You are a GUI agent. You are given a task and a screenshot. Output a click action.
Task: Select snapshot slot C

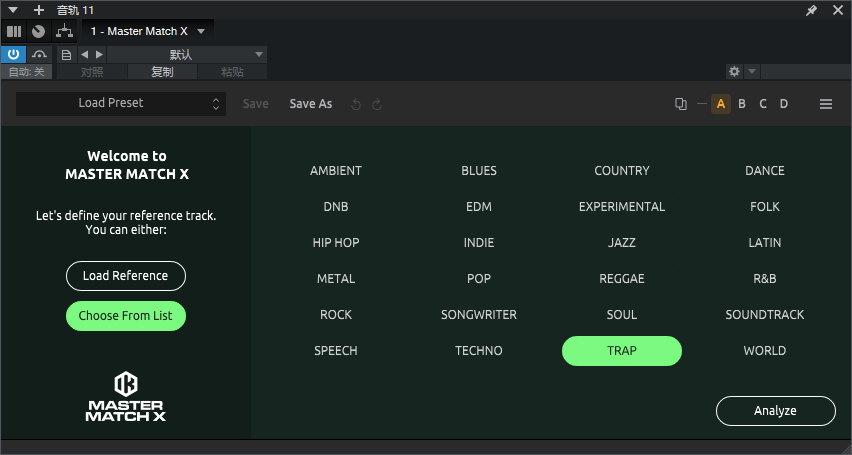coord(763,104)
